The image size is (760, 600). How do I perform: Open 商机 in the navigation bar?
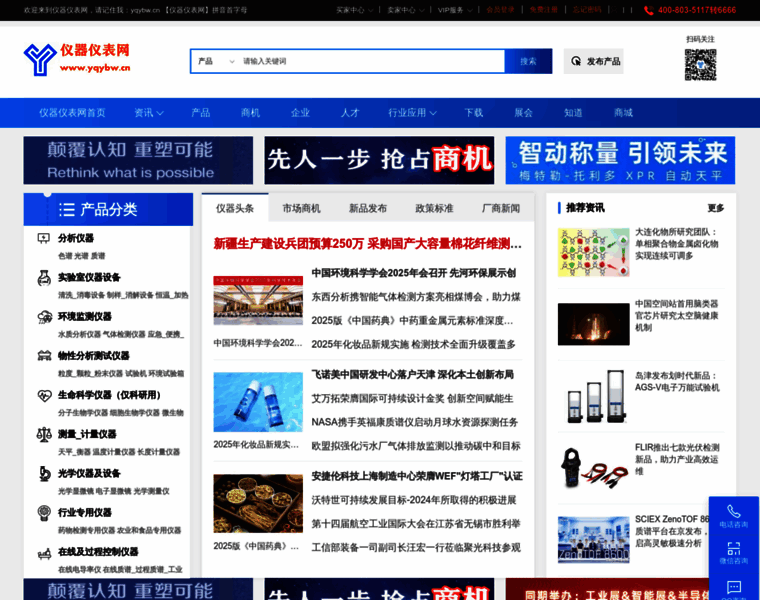coord(250,113)
